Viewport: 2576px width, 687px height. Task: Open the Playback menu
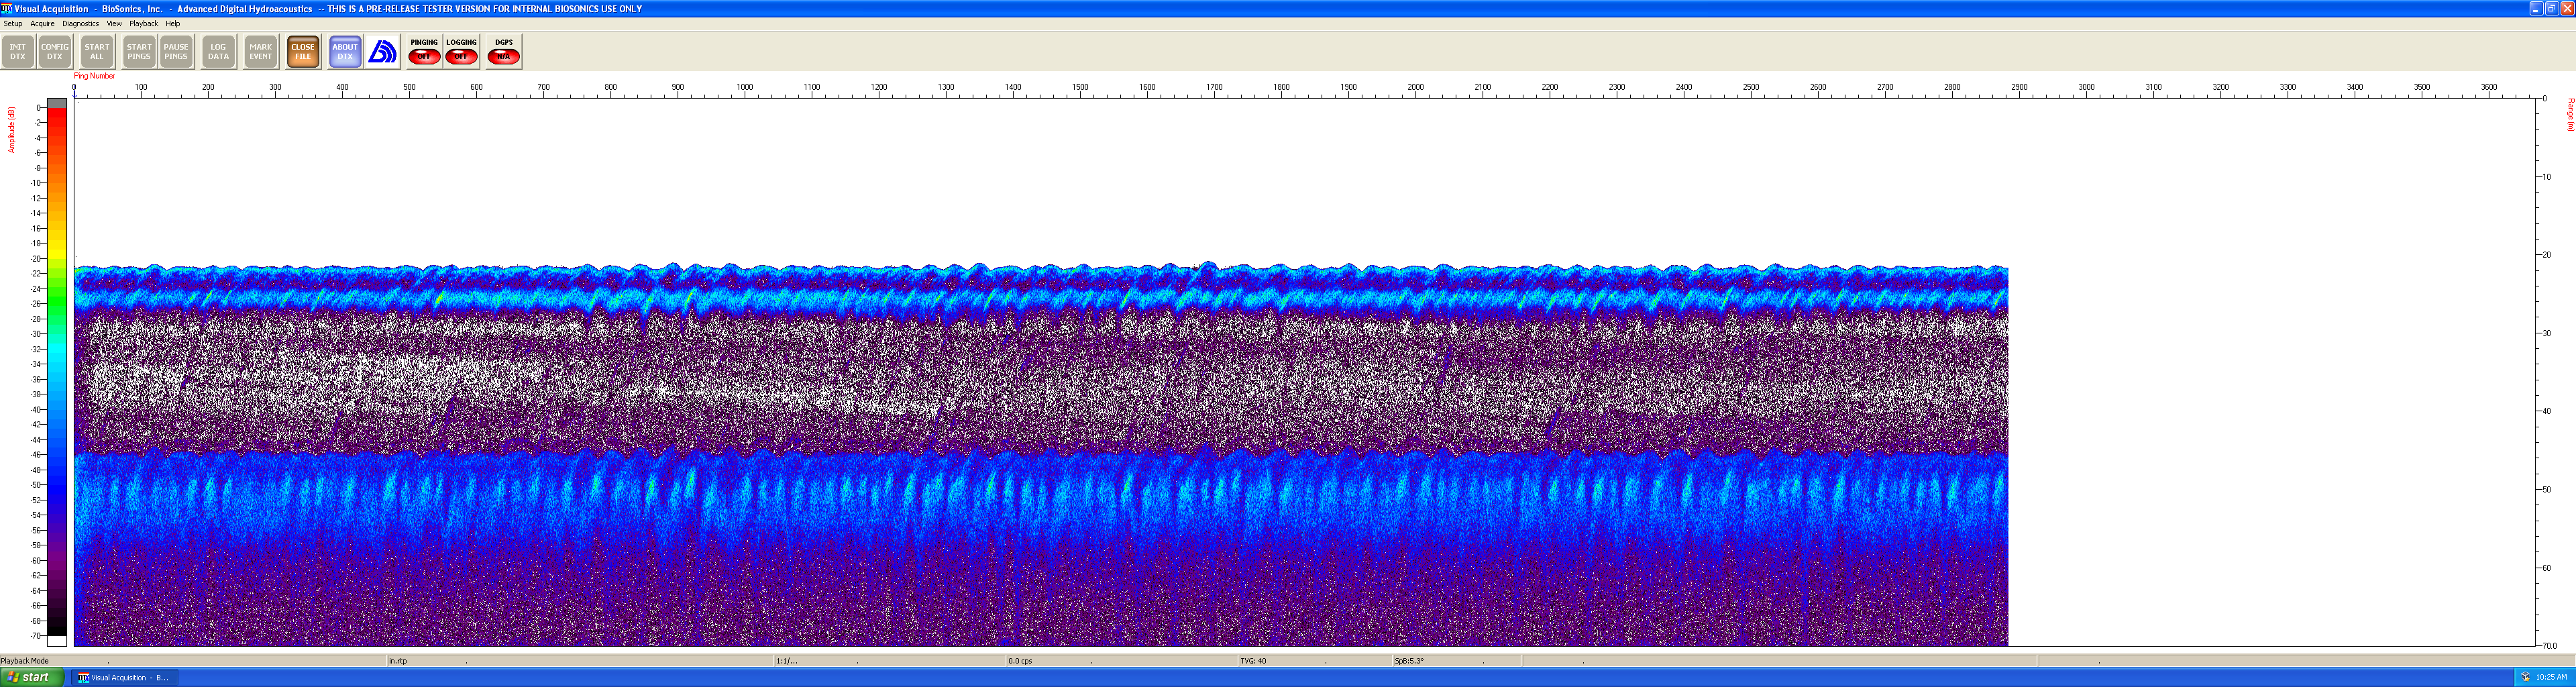click(143, 24)
